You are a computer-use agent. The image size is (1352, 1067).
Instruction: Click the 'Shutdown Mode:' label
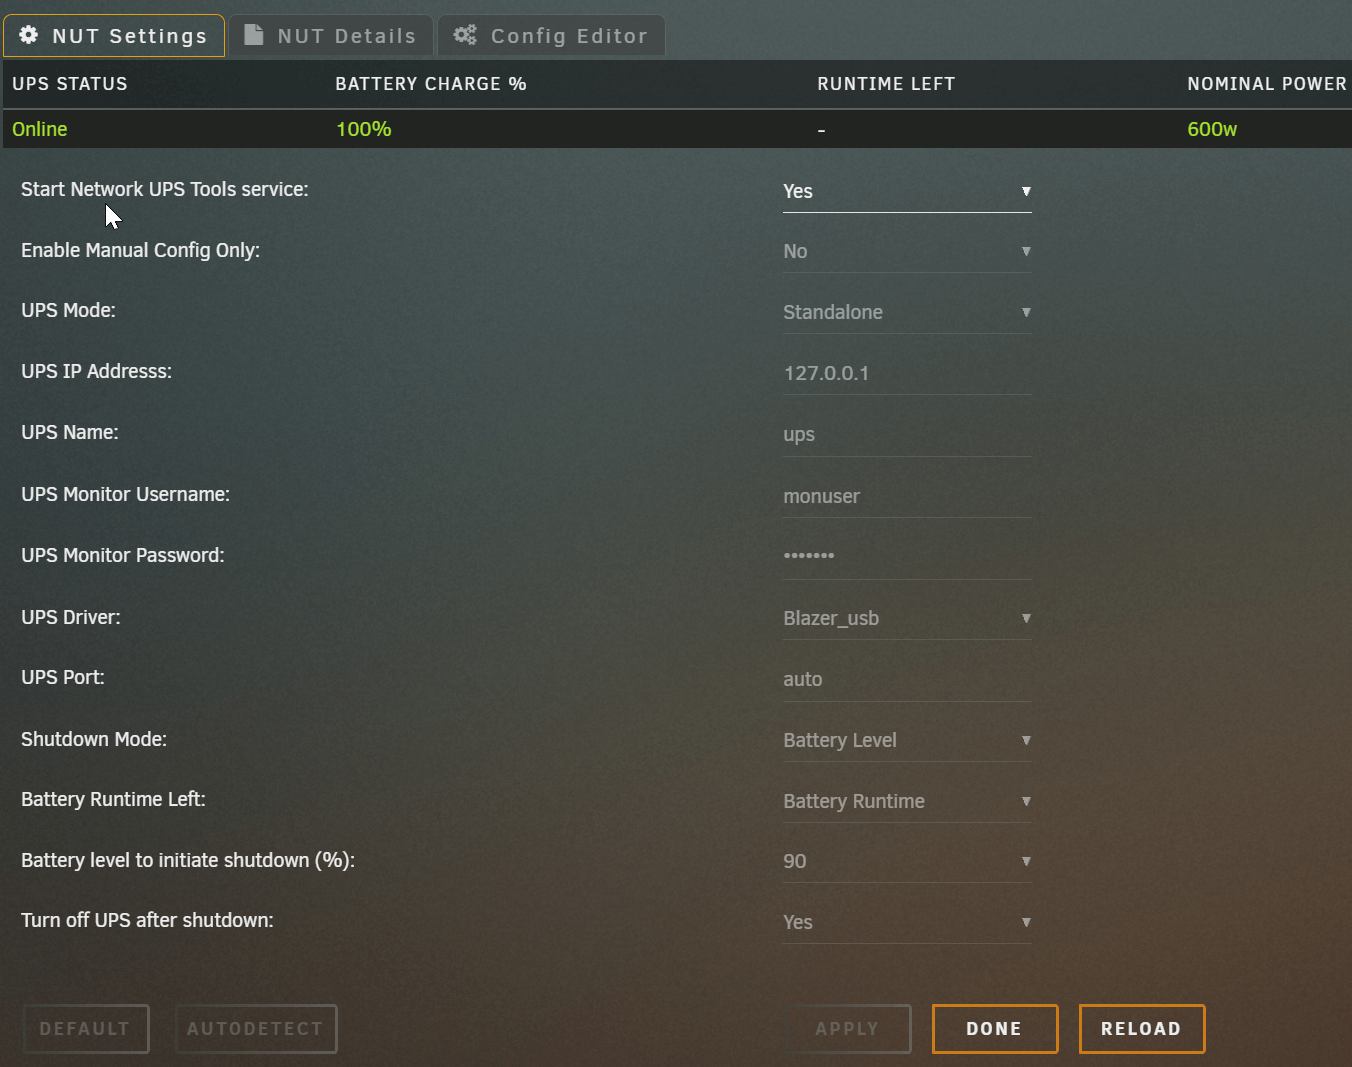coord(94,739)
